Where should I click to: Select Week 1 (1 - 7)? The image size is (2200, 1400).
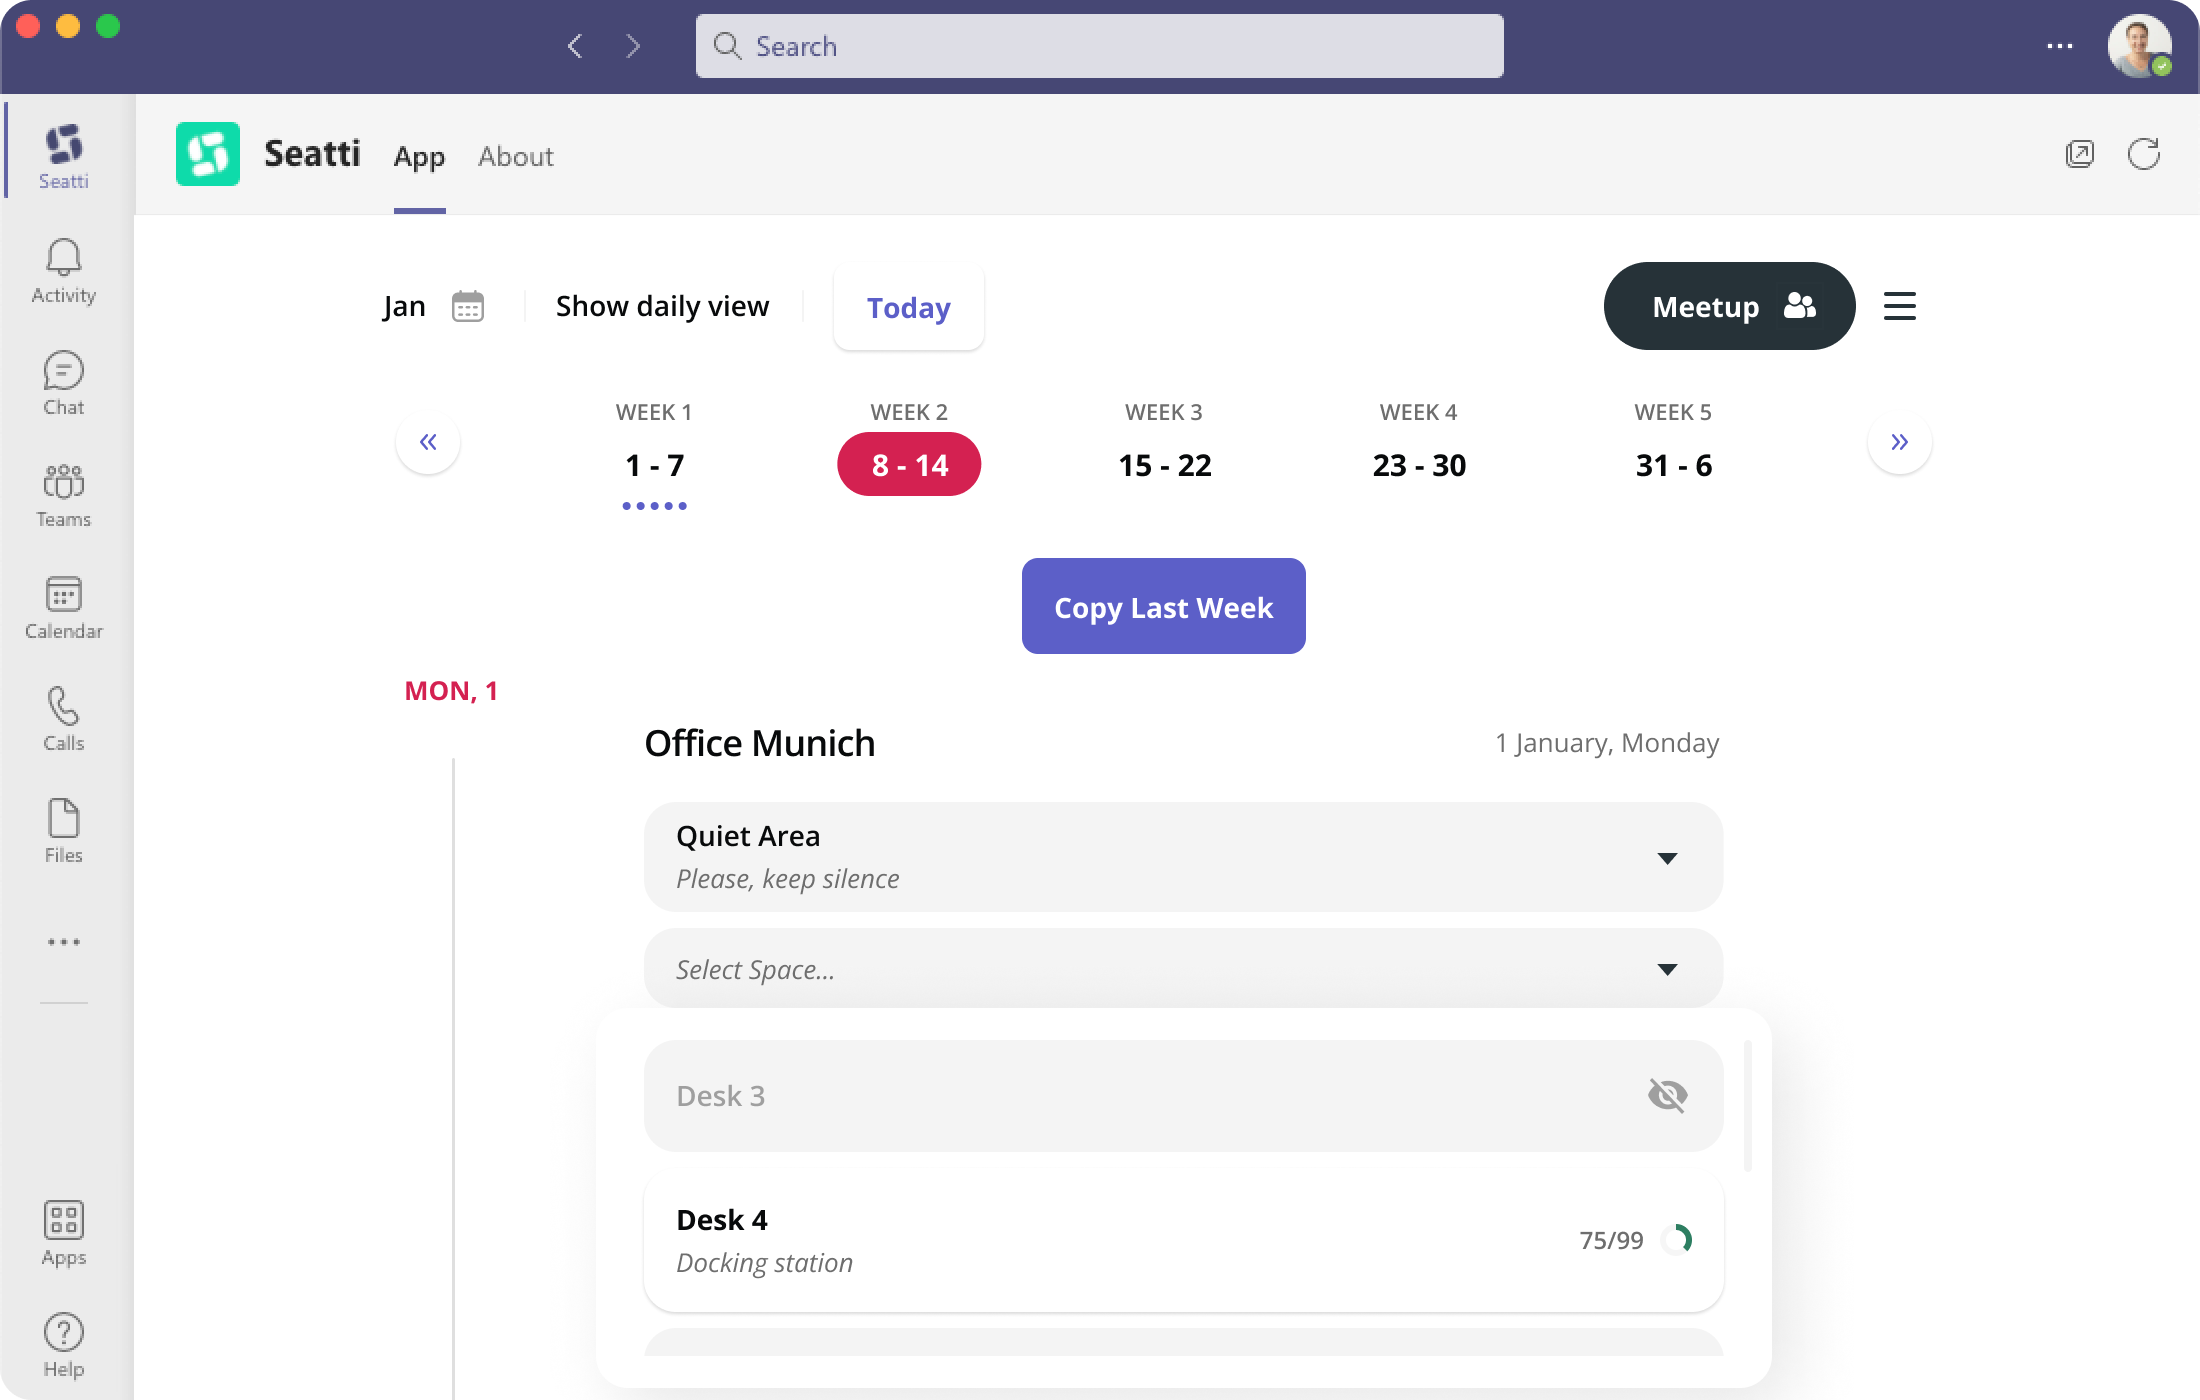point(654,465)
